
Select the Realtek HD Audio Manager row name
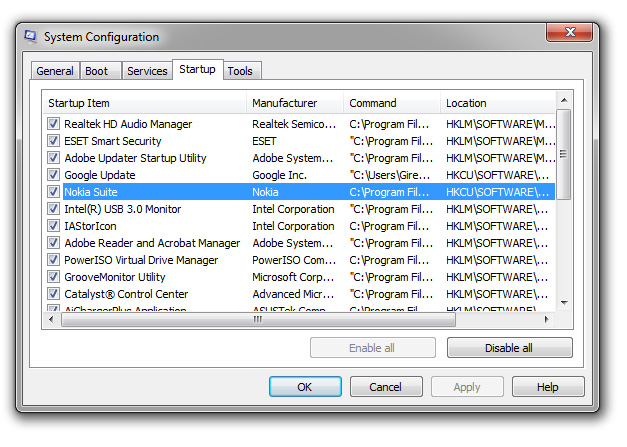coord(128,124)
